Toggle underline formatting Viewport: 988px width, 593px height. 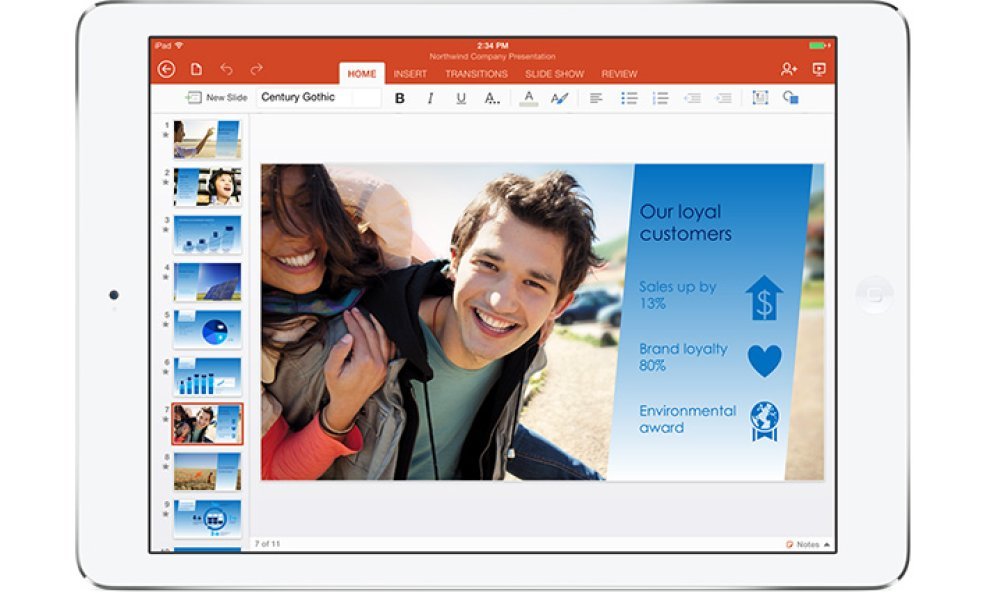click(x=461, y=98)
